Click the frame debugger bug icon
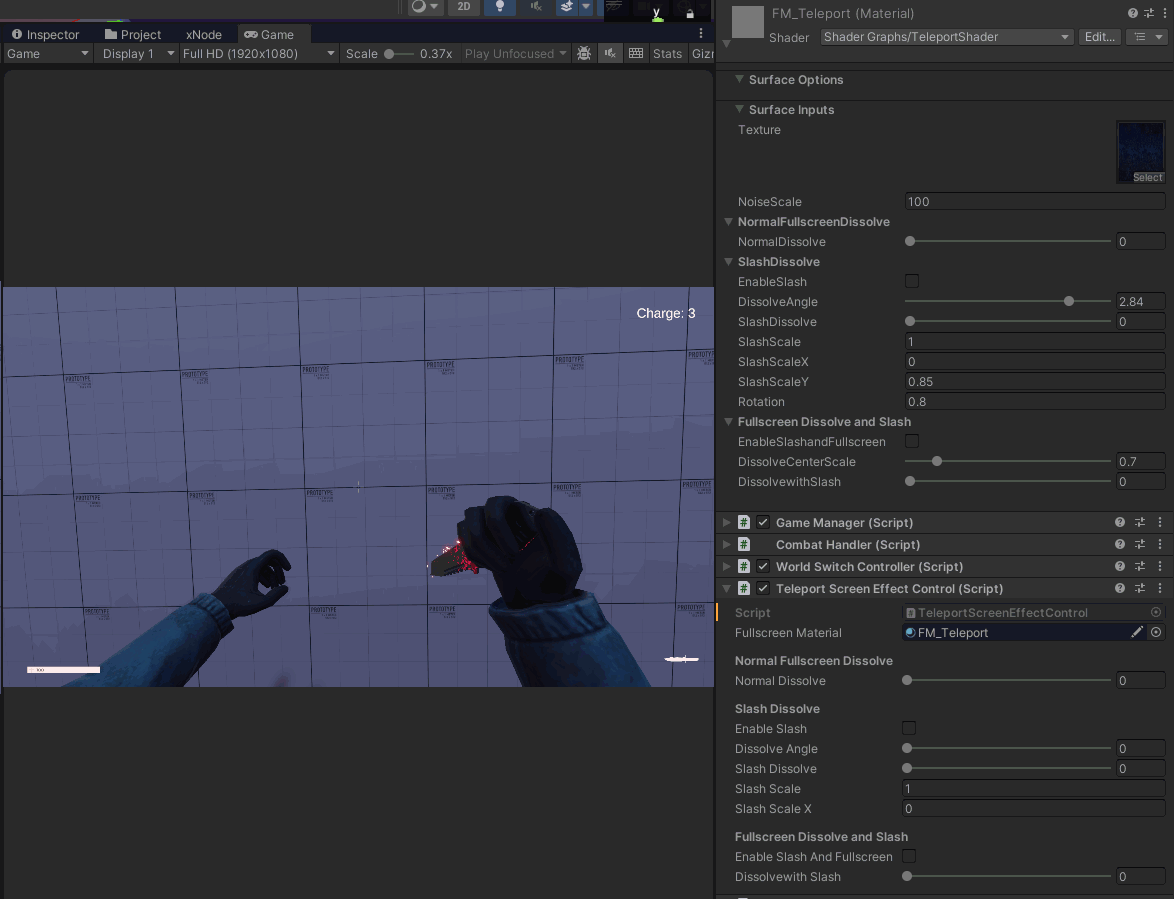The image size is (1174, 899). pos(584,53)
